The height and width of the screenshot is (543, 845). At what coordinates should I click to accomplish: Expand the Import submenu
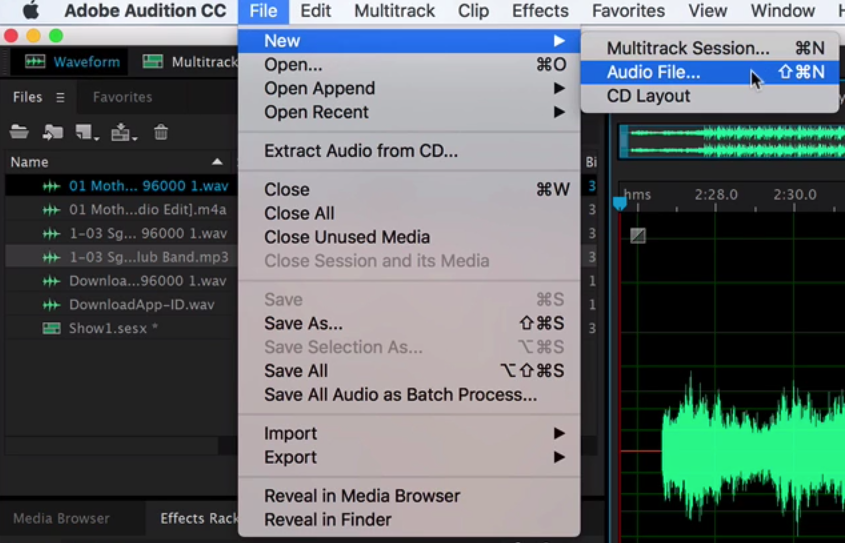tap(409, 433)
